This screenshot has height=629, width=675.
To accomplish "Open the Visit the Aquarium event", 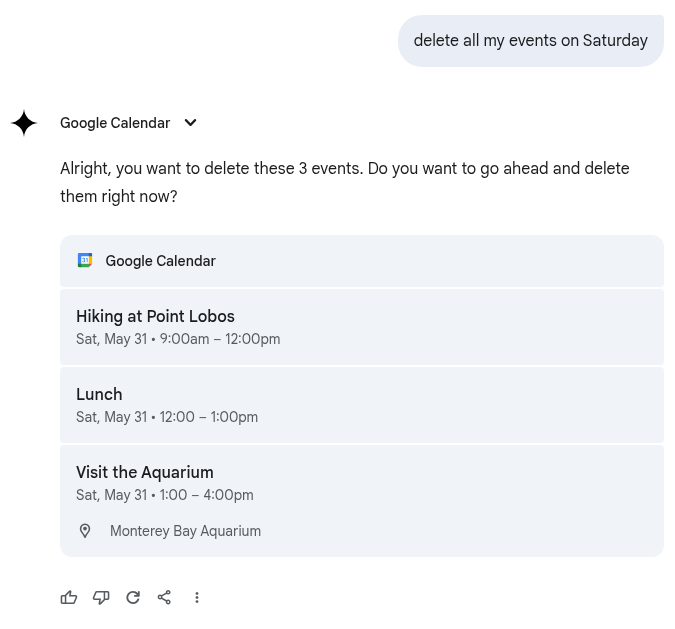I will [145, 473].
